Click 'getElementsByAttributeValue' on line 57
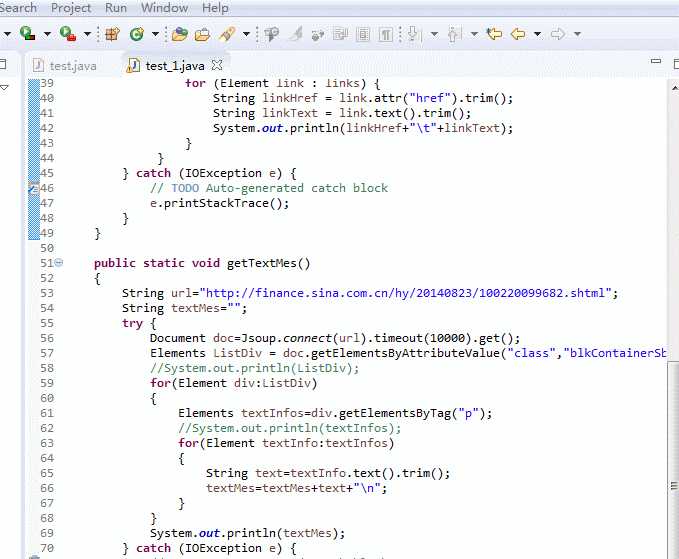Screen dimensions: 679x559 pyautogui.click(x=405, y=353)
